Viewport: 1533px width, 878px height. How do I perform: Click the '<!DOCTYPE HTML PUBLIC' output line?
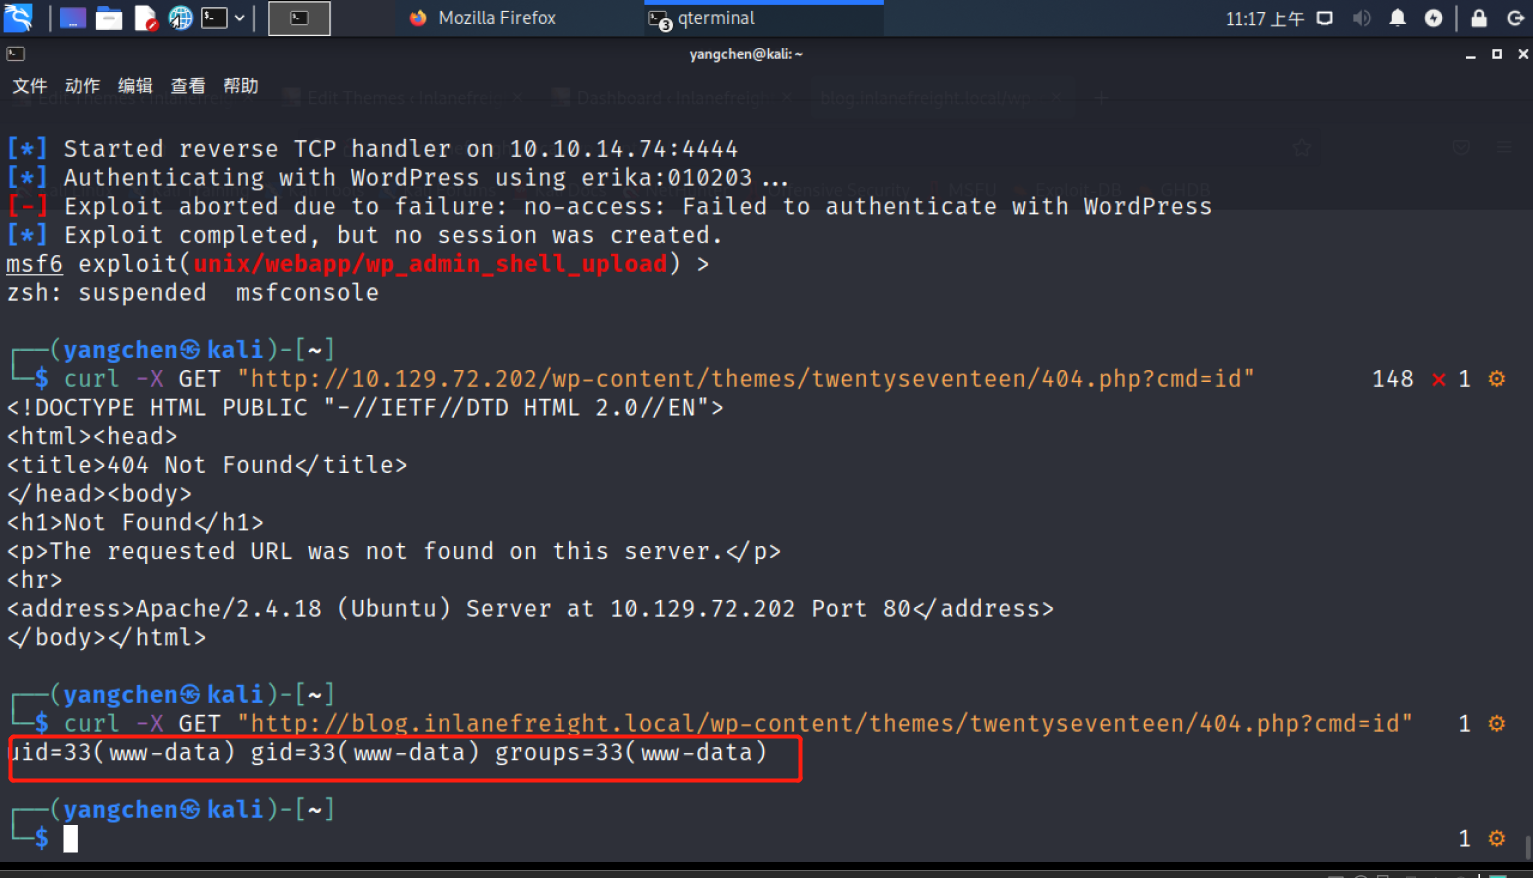tap(365, 408)
